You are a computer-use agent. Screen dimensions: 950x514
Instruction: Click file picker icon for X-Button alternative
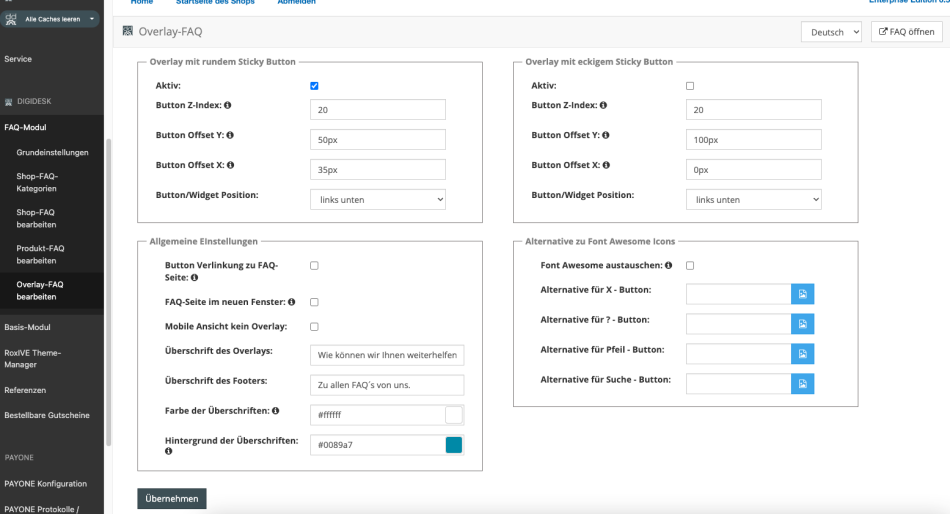pos(803,293)
